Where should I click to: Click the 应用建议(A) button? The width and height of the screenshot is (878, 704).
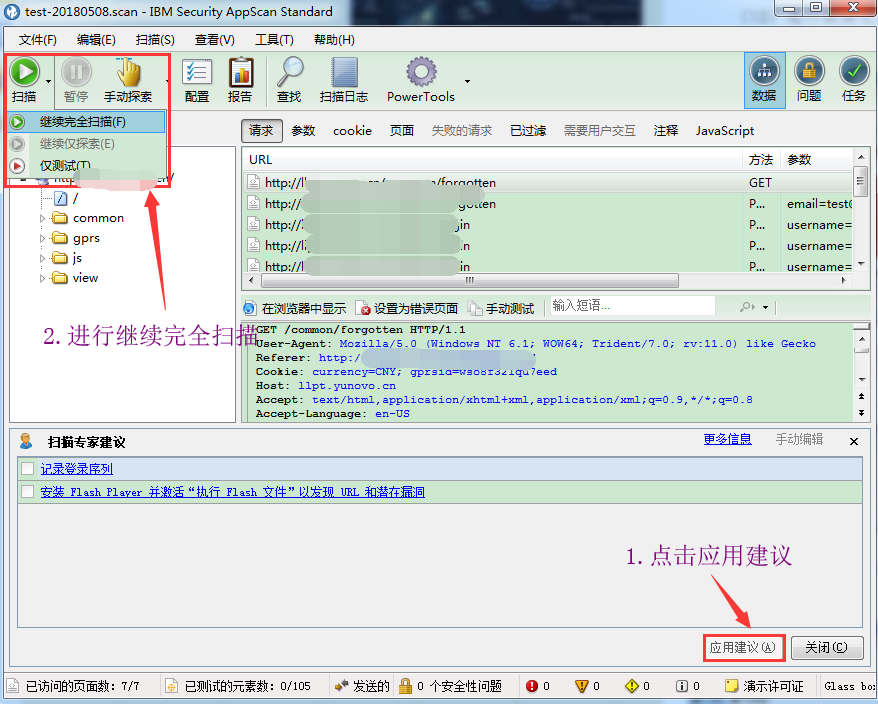743,647
